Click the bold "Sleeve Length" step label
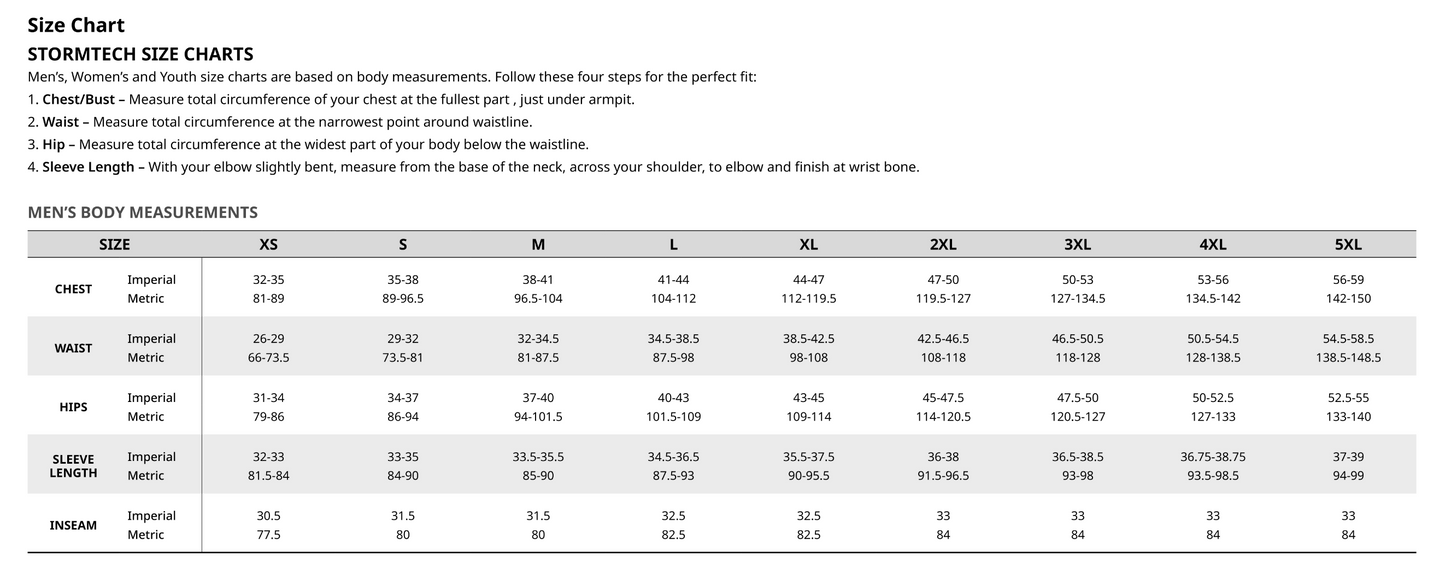Screen dimensions: 1445x568 coord(88,167)
